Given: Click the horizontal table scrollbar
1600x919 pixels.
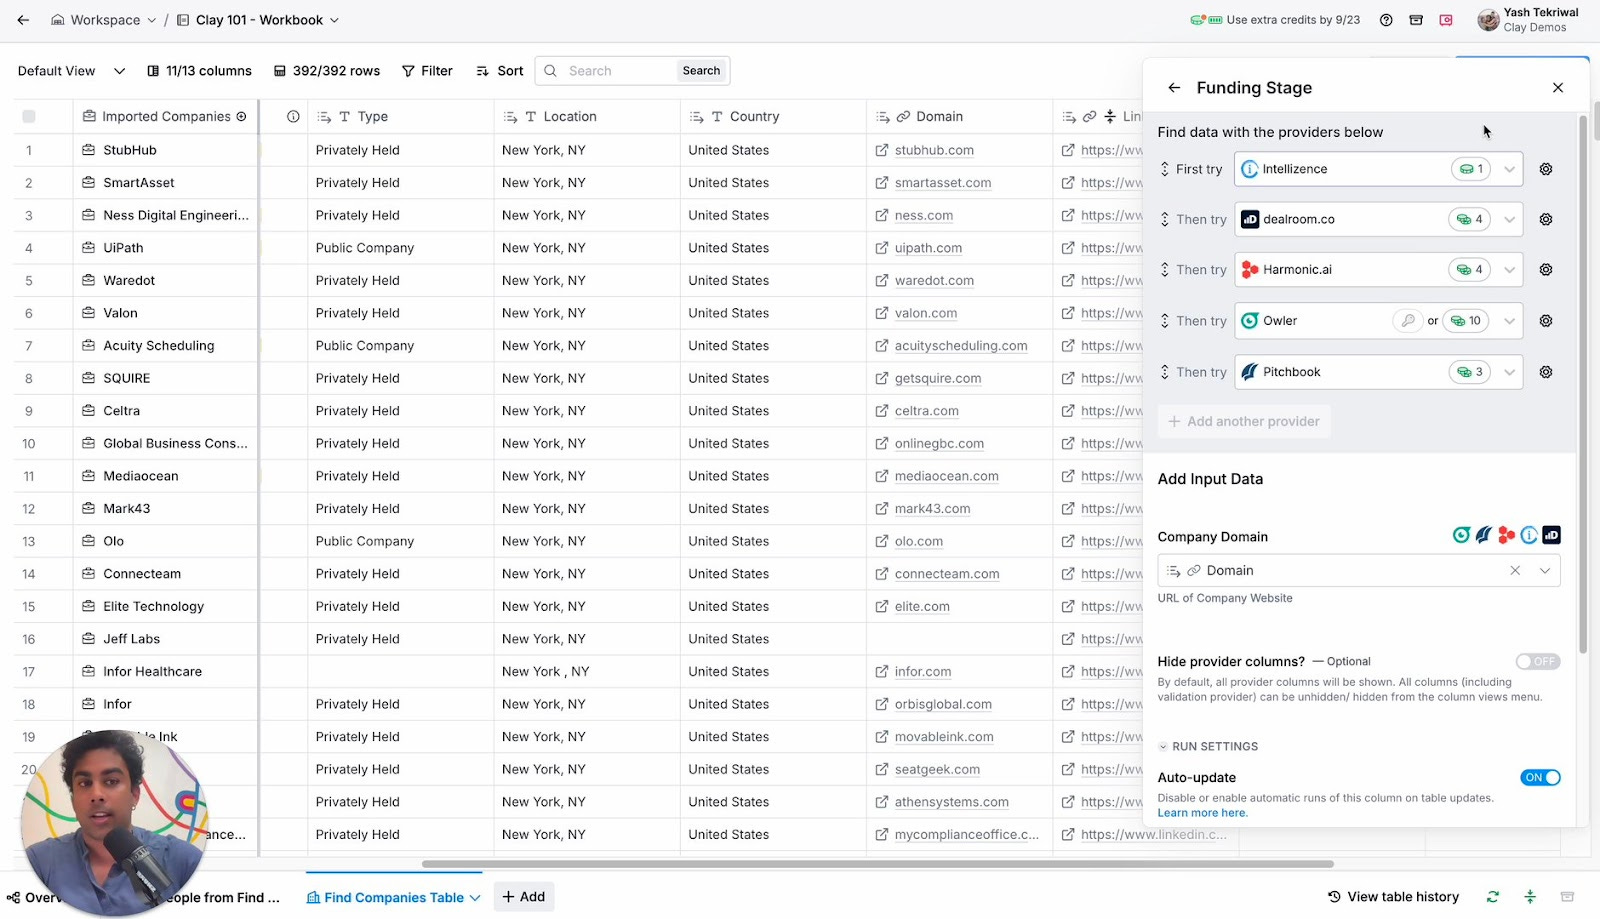Looking at the screenshot, I should click(x=877, y=864).
